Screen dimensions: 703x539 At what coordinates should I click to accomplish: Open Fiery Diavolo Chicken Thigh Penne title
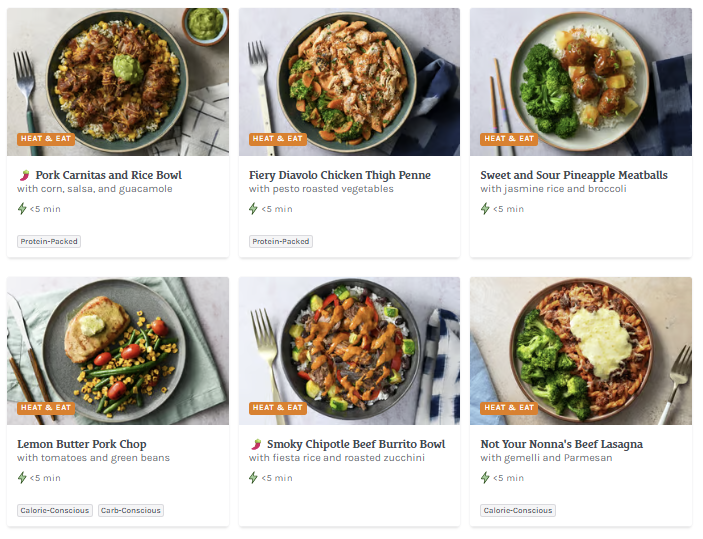[340, 175]
